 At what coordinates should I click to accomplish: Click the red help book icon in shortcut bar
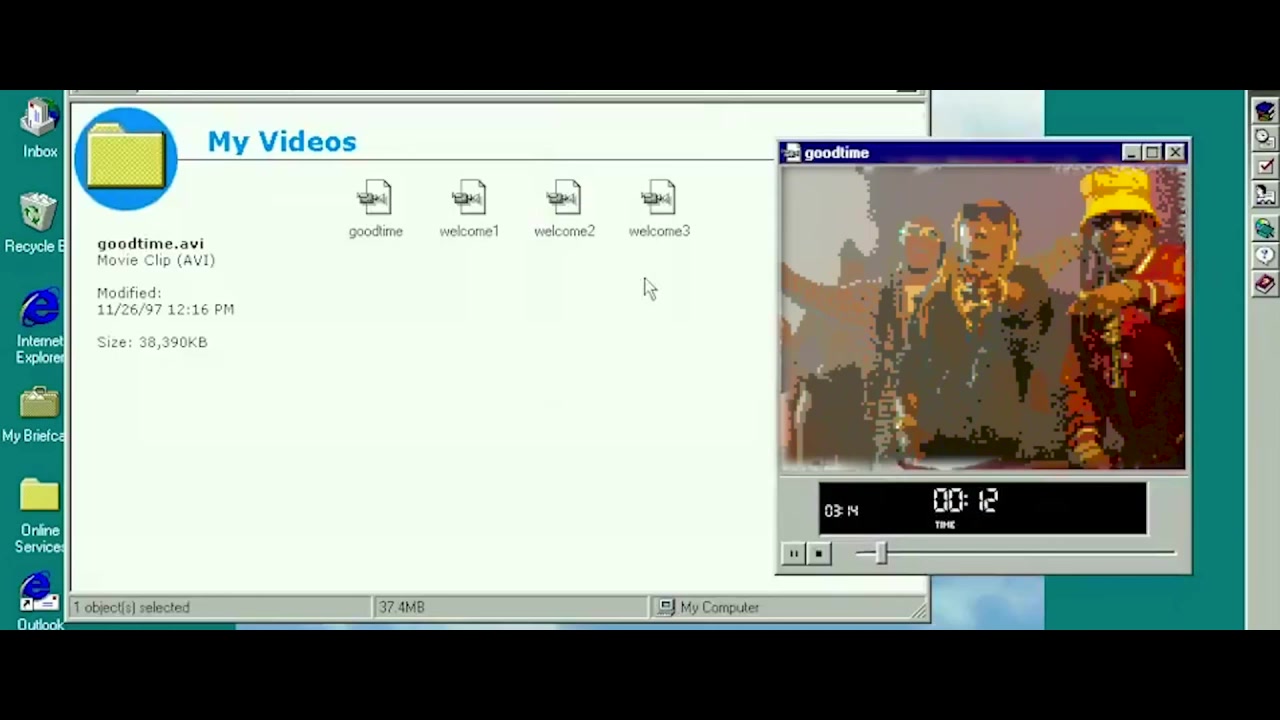[1265, 285]
